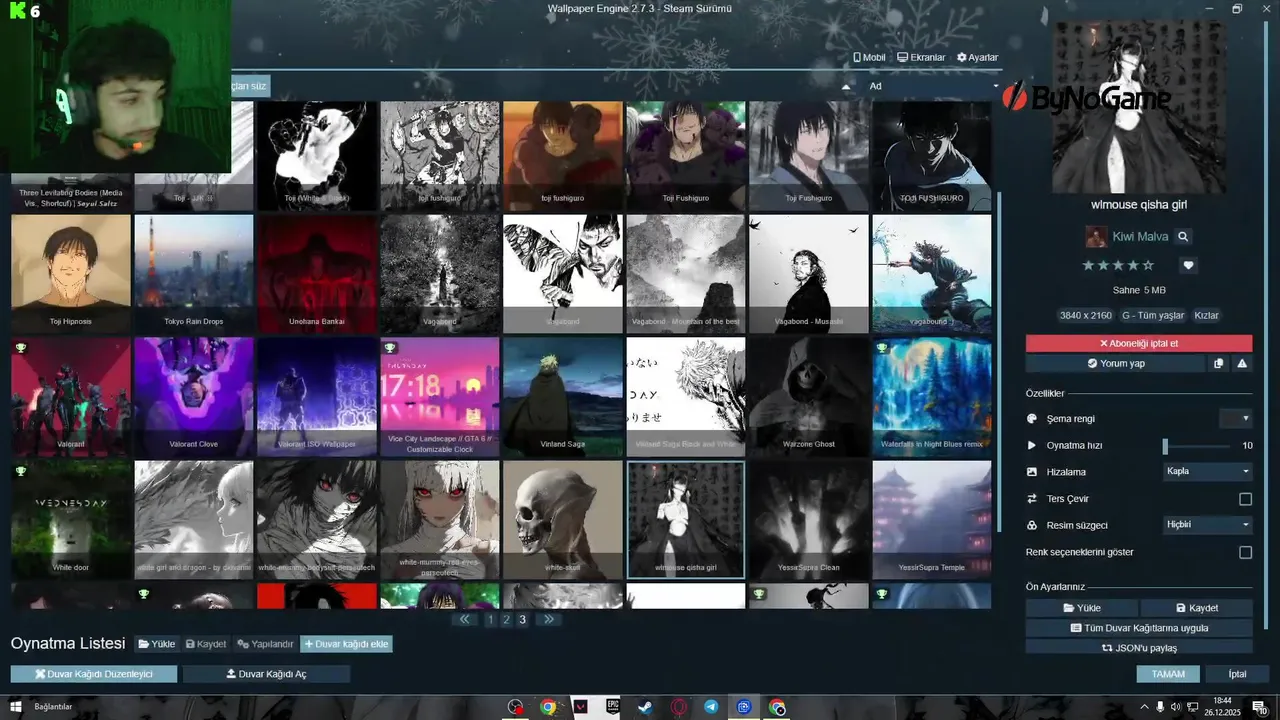The height and width of the screenshot is (720, 1280).
Task: Open the Ekranlar display settings
Action: pos(921,57)
